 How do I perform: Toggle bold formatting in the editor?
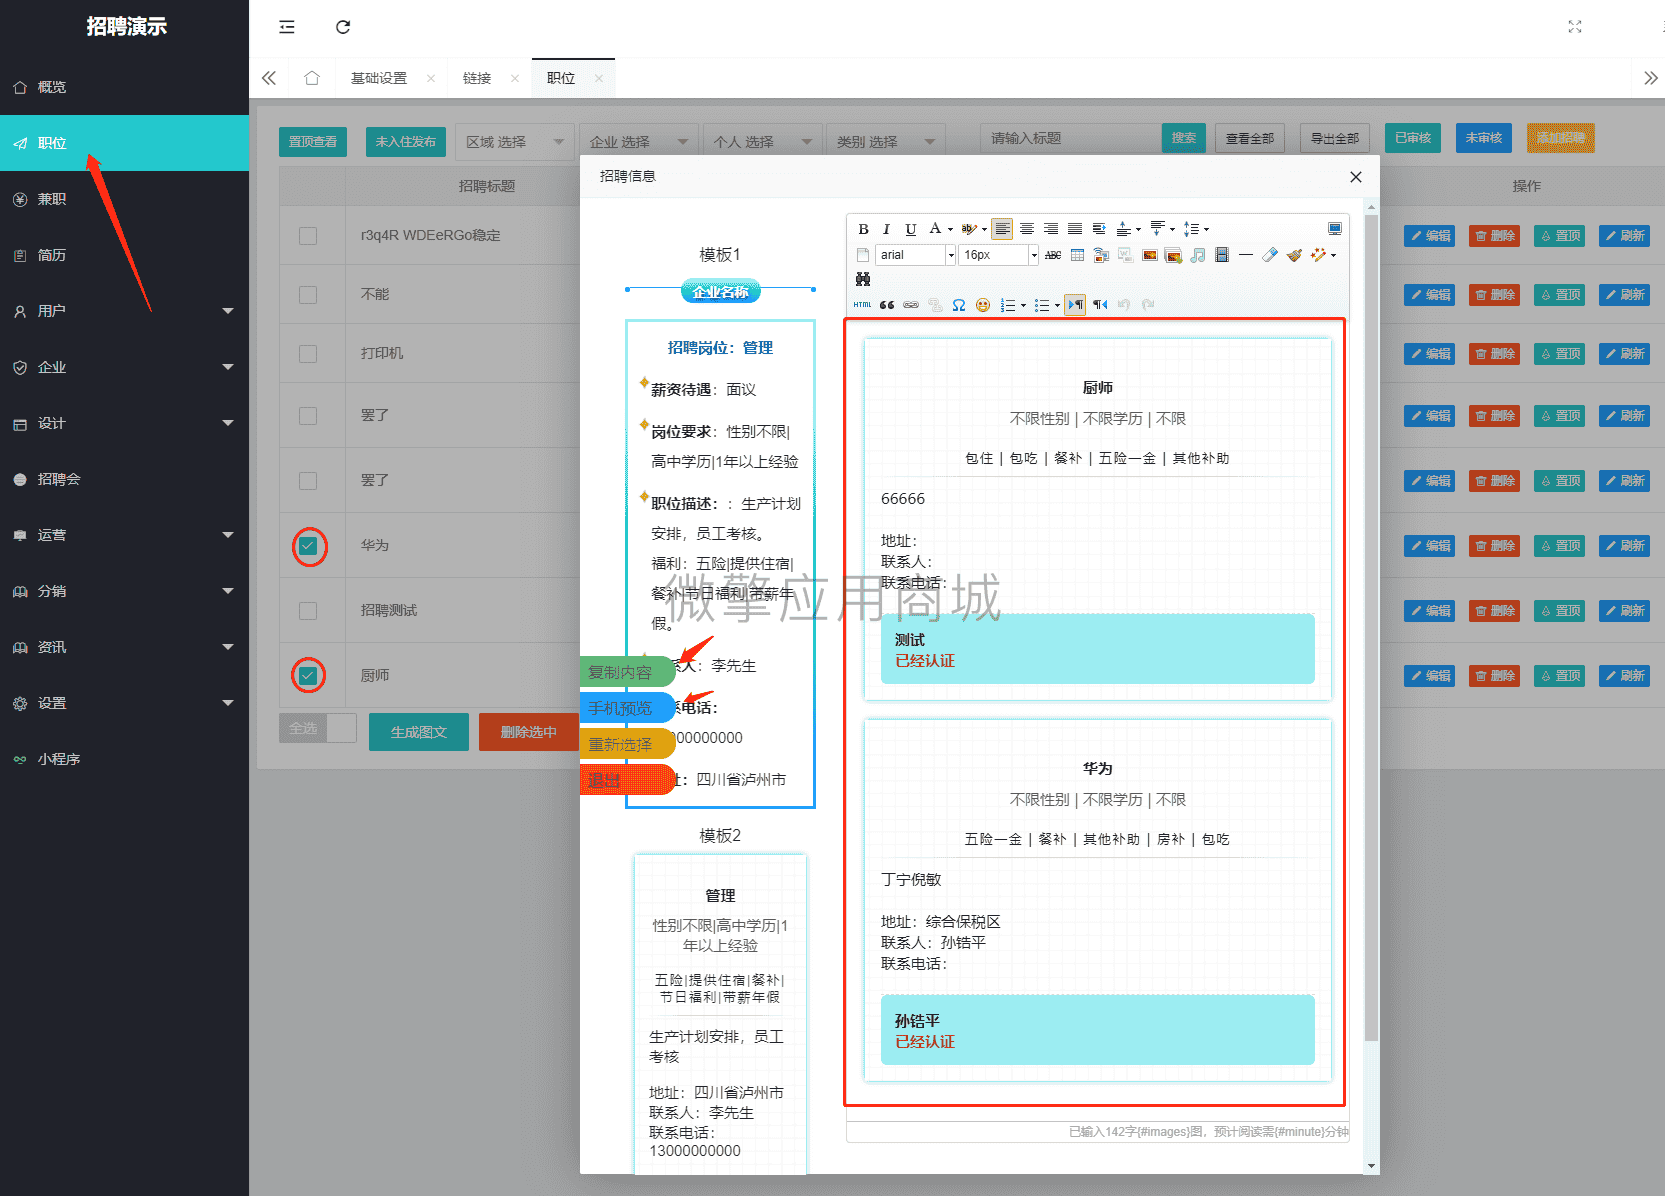863,229
